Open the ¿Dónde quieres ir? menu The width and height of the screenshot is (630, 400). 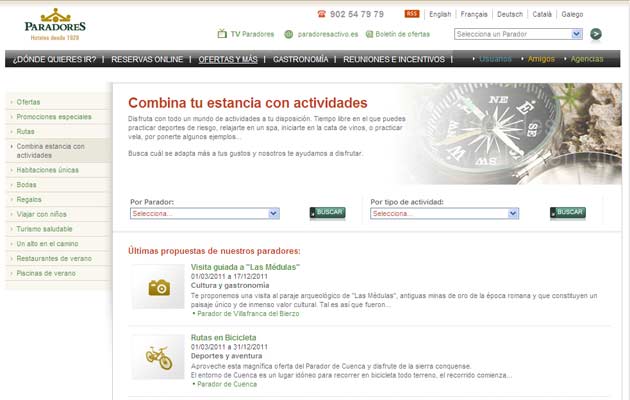(x=55, y=59)
